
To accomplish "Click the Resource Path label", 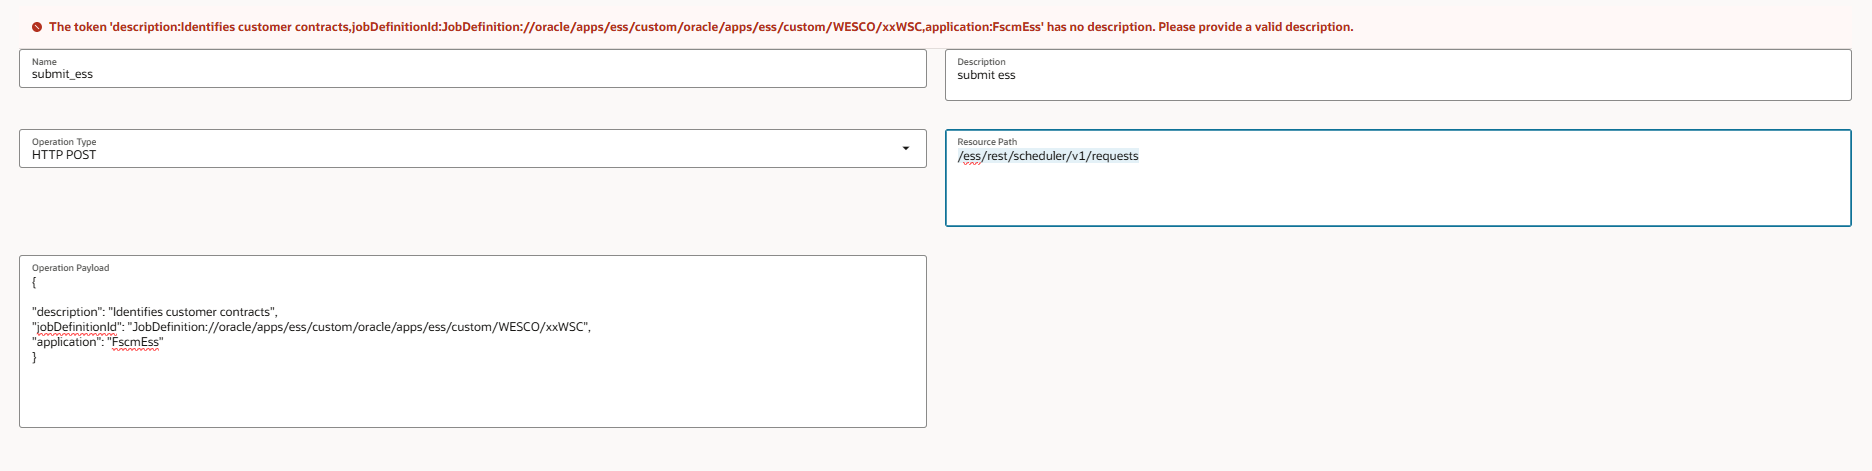I will click(987, 142).
